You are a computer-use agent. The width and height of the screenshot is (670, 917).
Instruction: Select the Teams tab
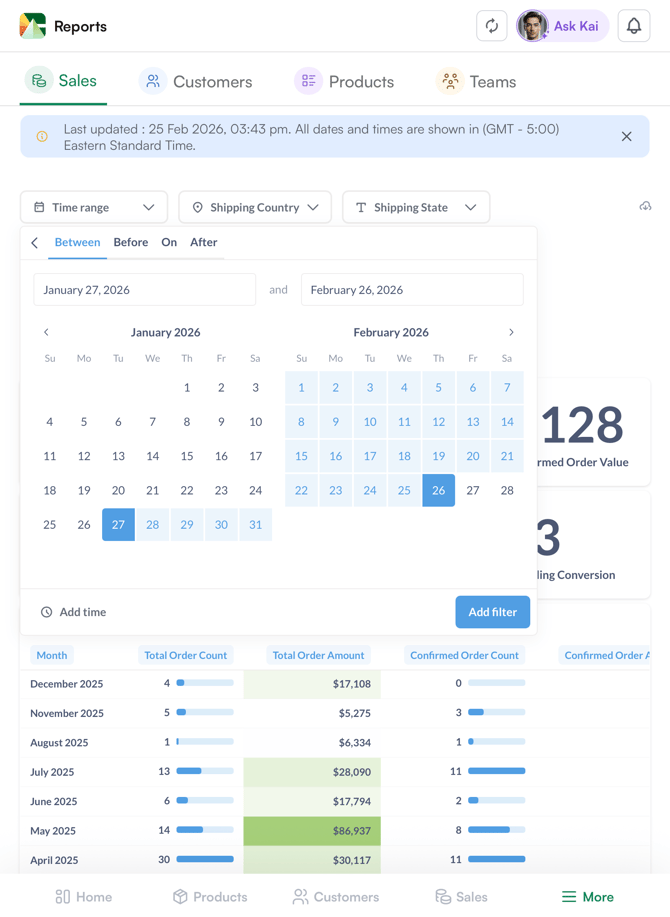[x=477, y=82]
